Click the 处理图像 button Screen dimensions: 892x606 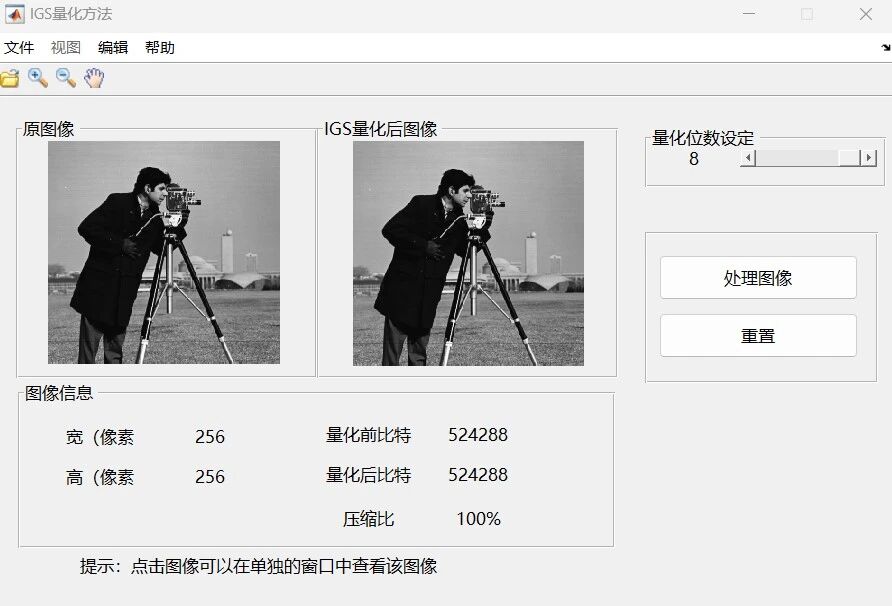pyautogui.click(x=758, y=278)
